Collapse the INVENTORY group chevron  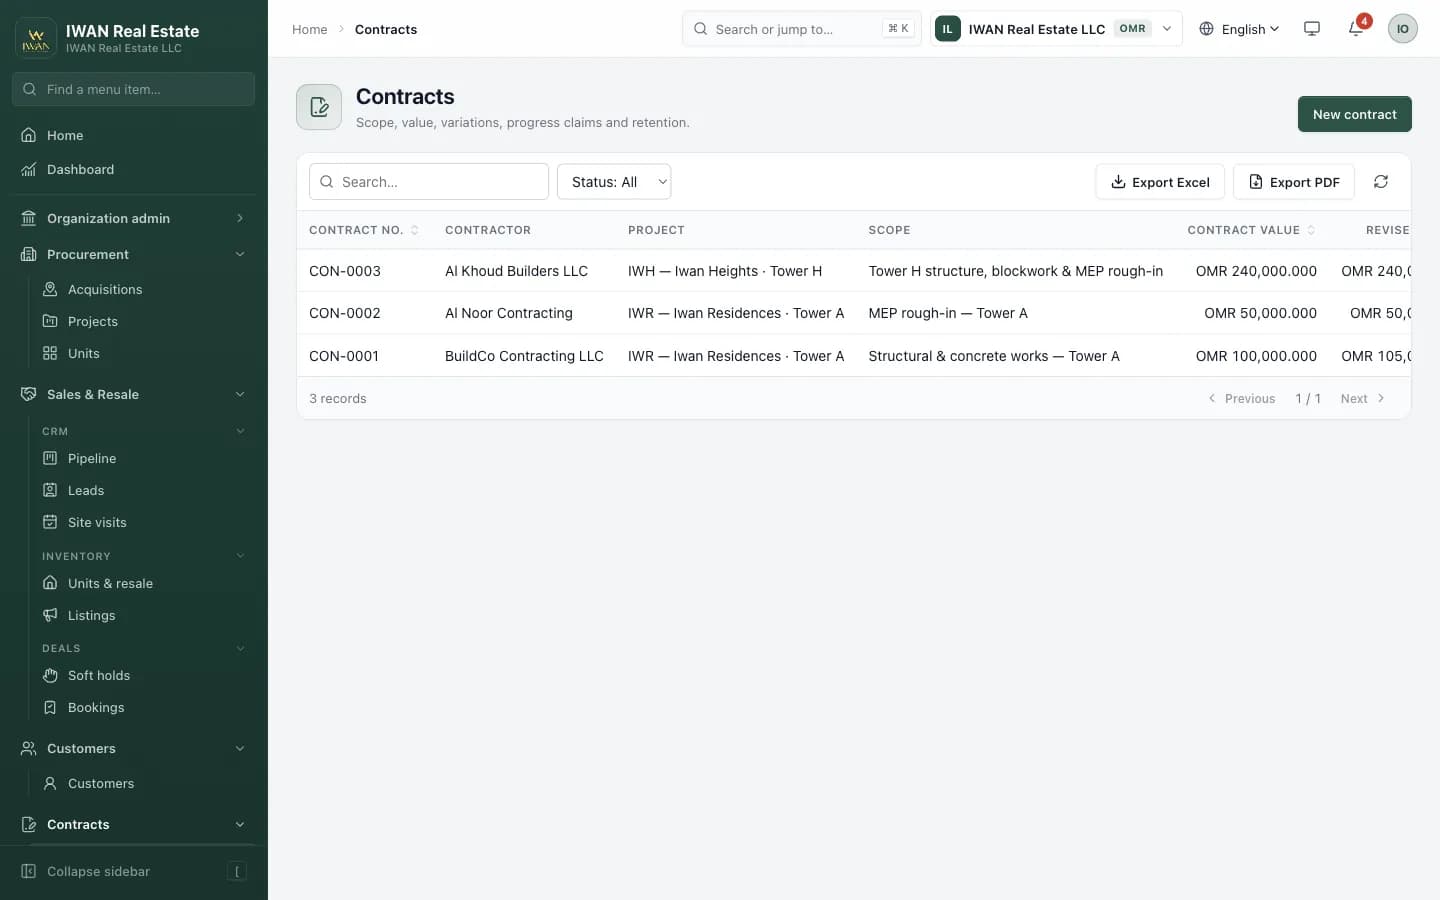[240, 556]
